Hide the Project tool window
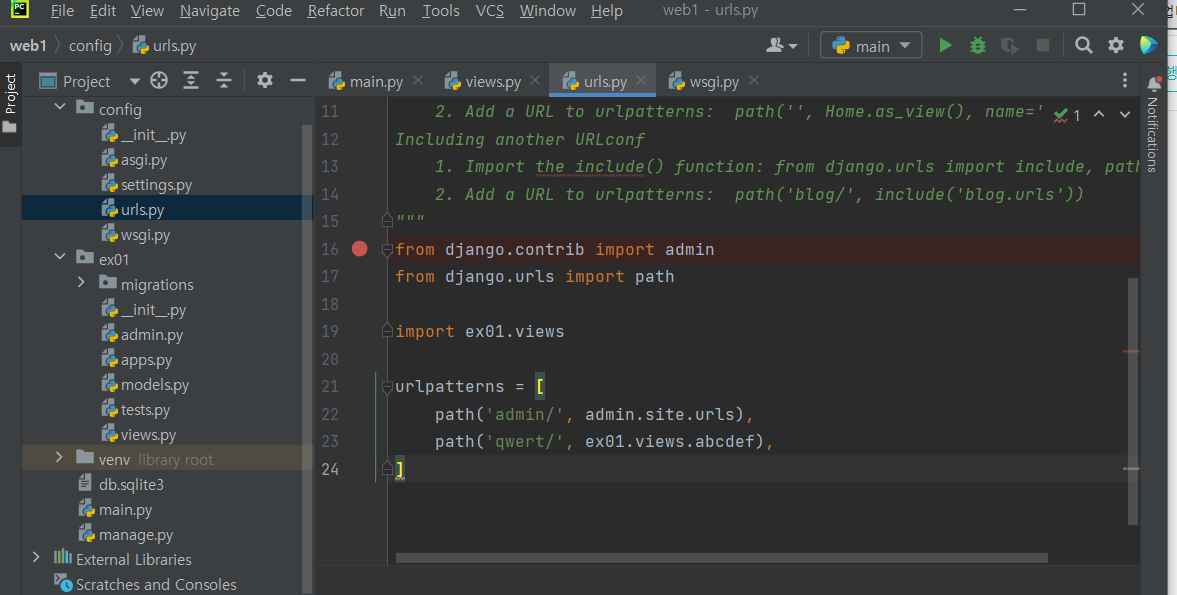The width and height of the screenshot is (1177, 595). coord(298,81)
